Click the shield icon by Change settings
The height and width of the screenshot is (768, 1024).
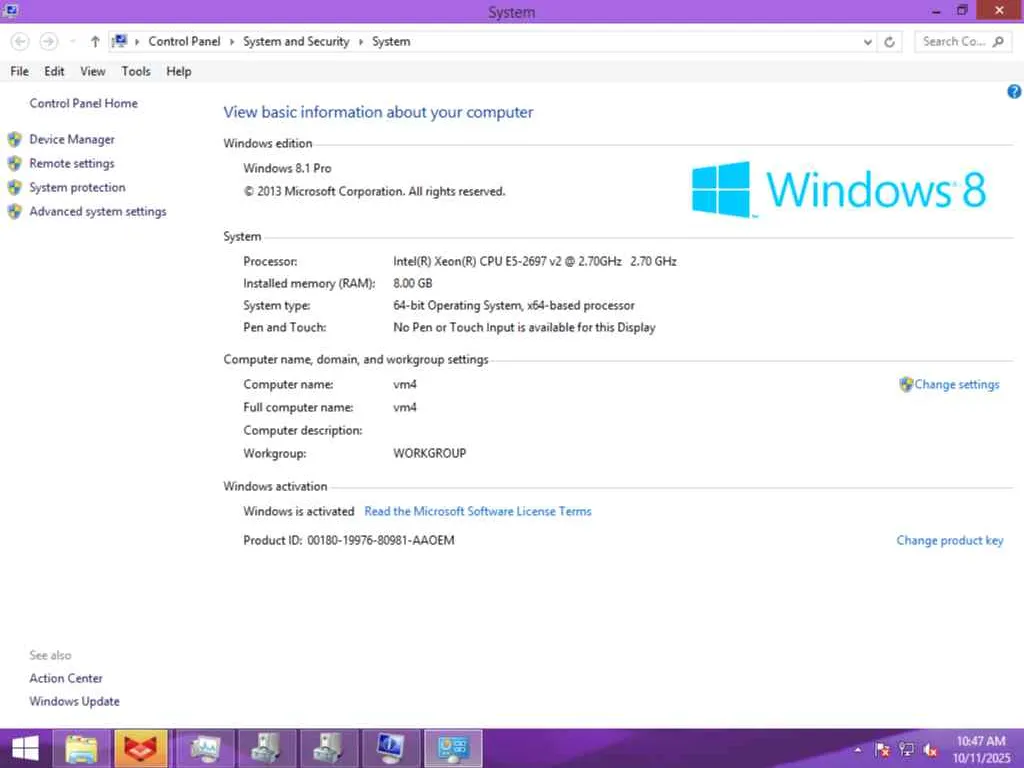pyautogui.click(x=906, y=385)
